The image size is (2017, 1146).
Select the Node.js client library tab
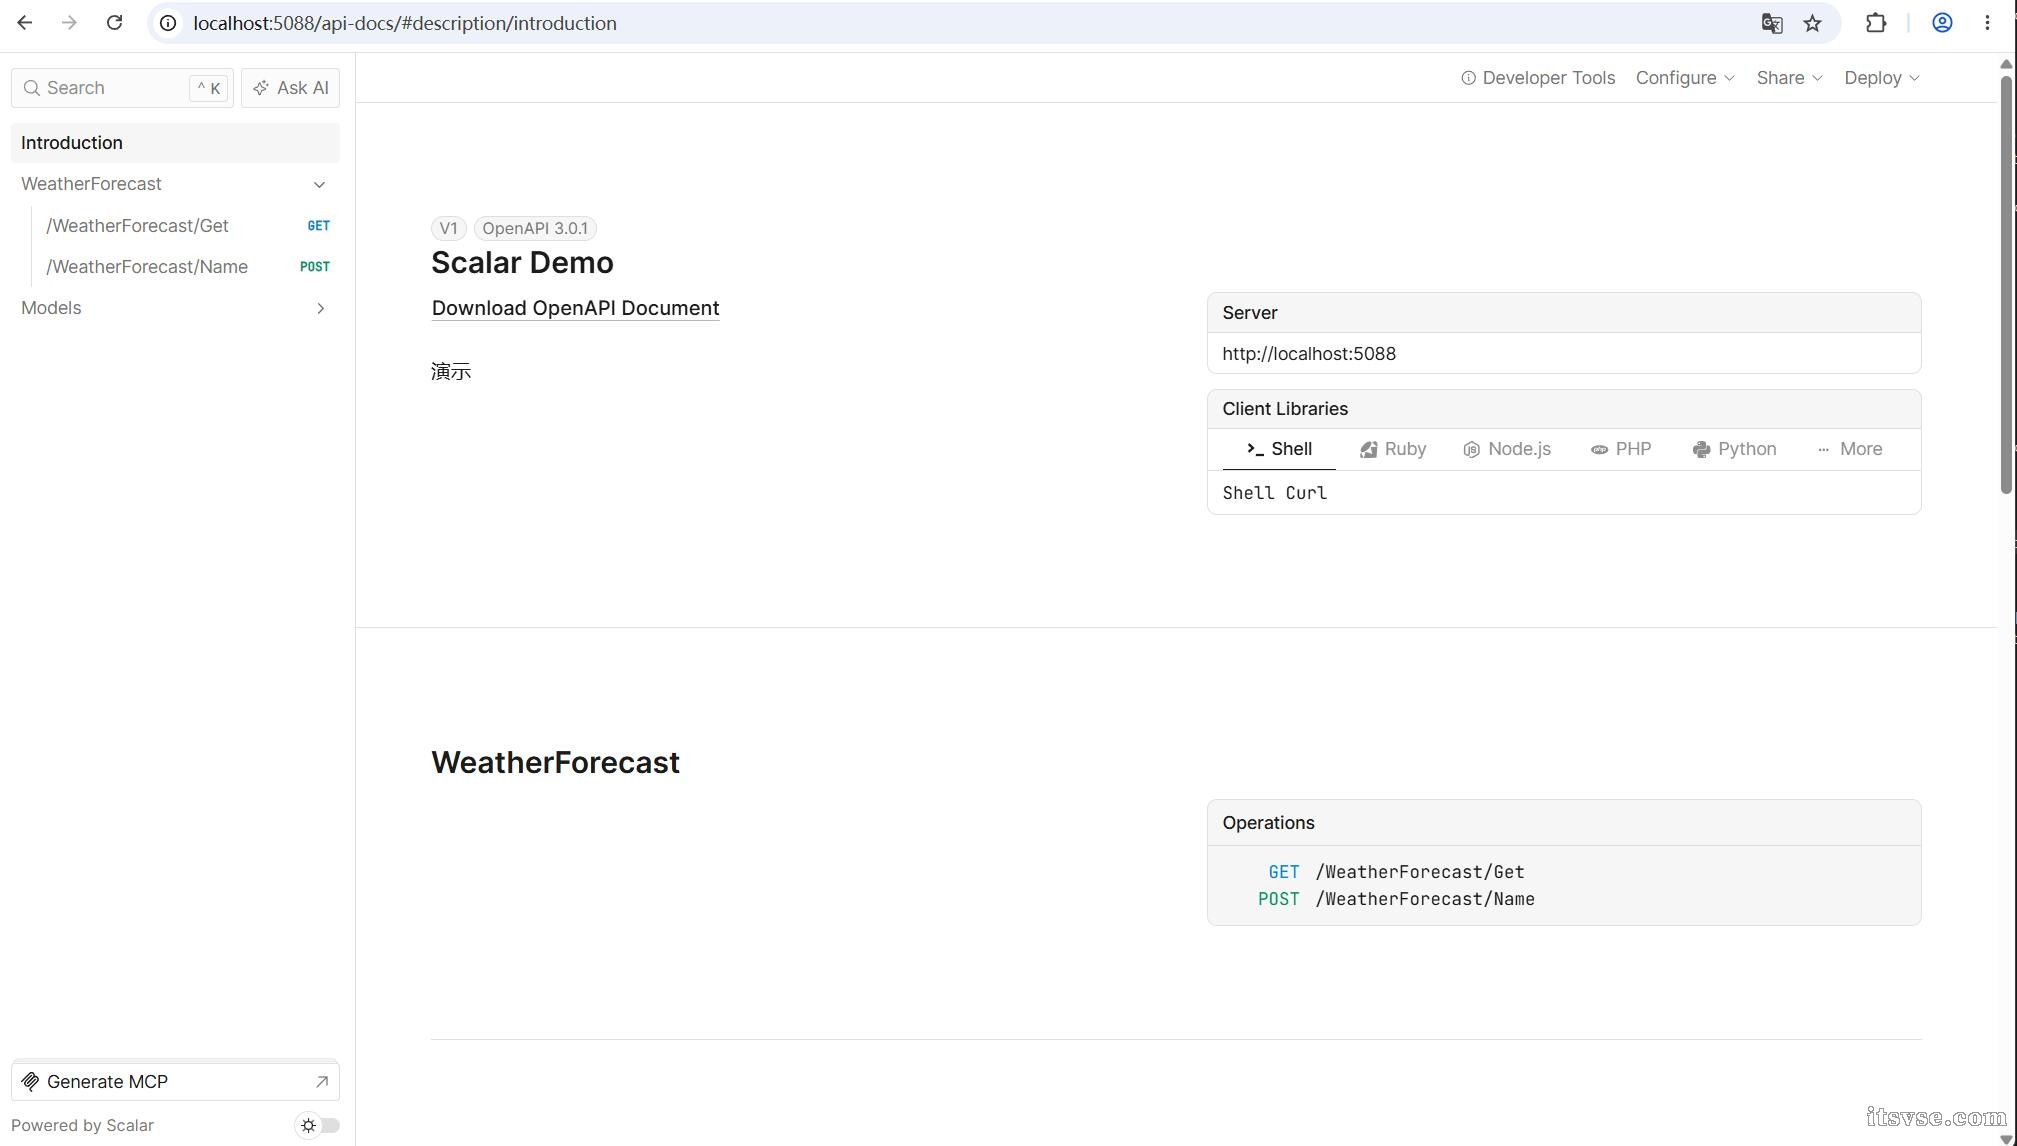(1507, 449)
